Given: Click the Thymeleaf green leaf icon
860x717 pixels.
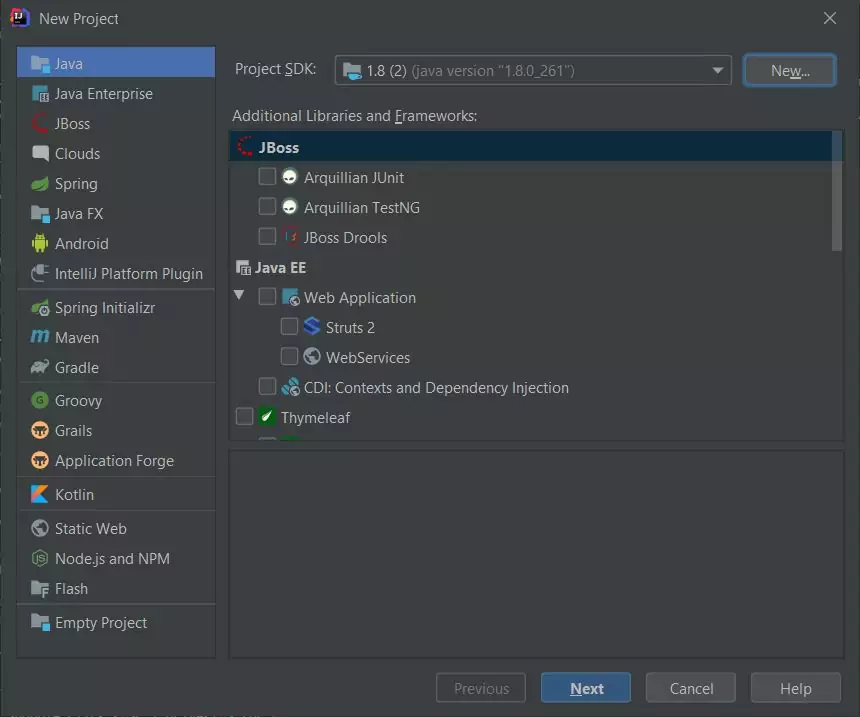Looking at the screenshot, I should click(x=267, y=416).
